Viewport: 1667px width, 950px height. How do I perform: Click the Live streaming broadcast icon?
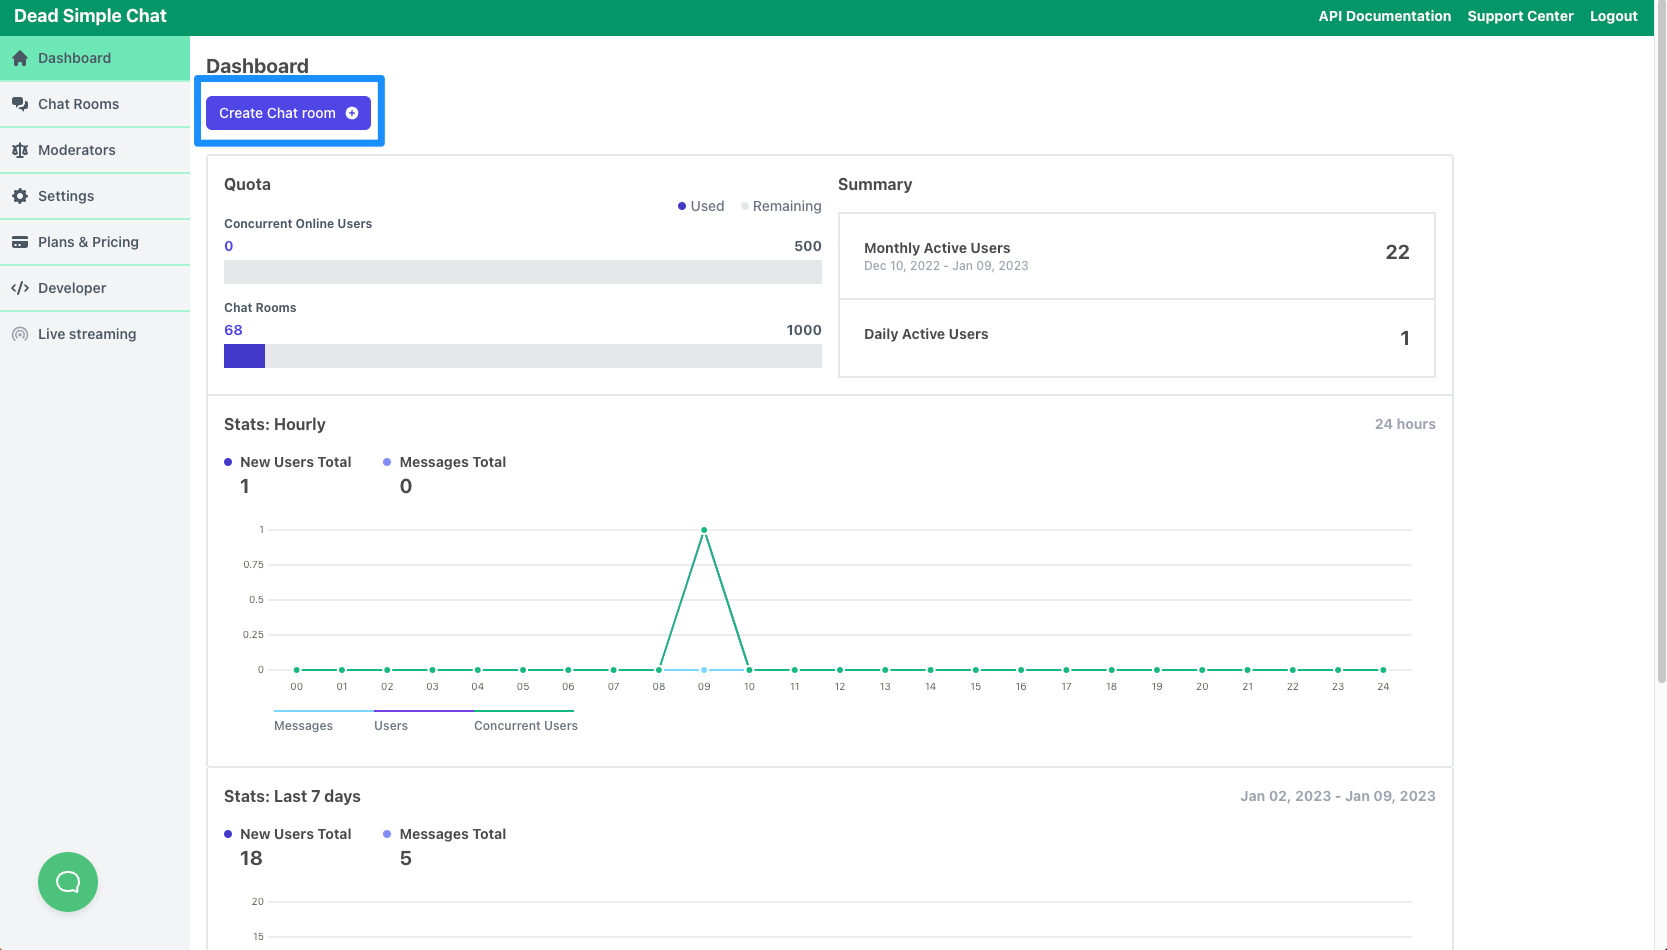[20, 334]
